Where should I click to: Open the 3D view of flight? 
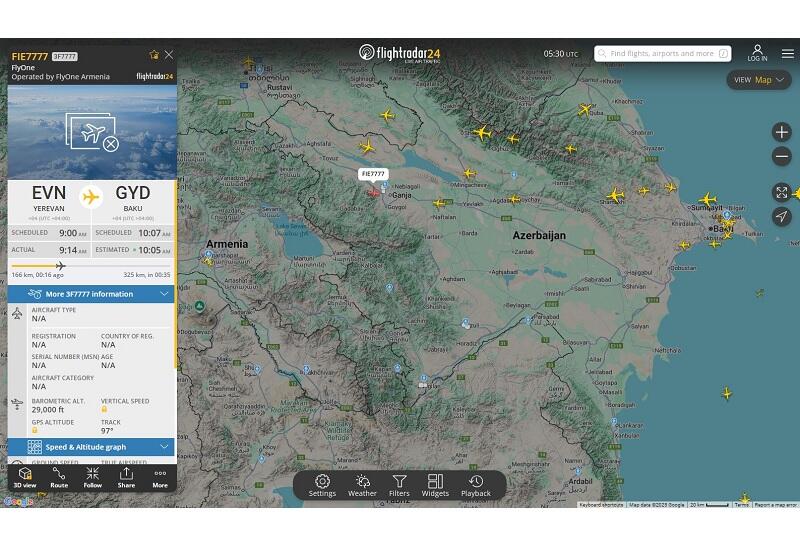click(x=25, y=478)
